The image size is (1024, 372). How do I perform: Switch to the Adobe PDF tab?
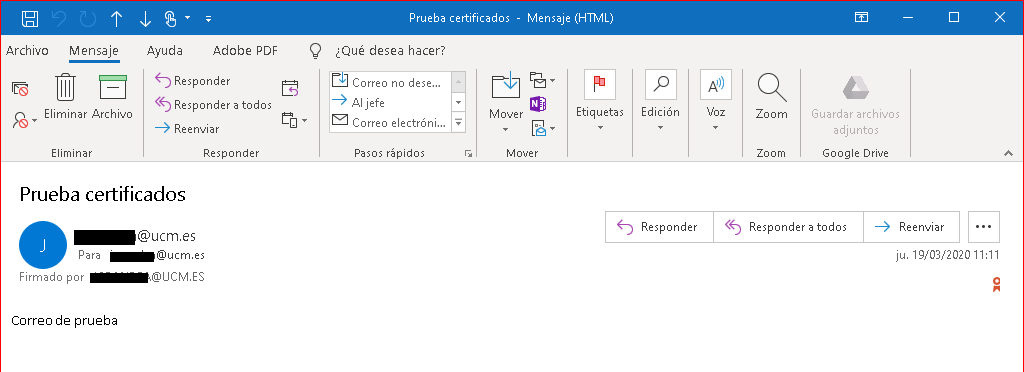pos(245,51)
